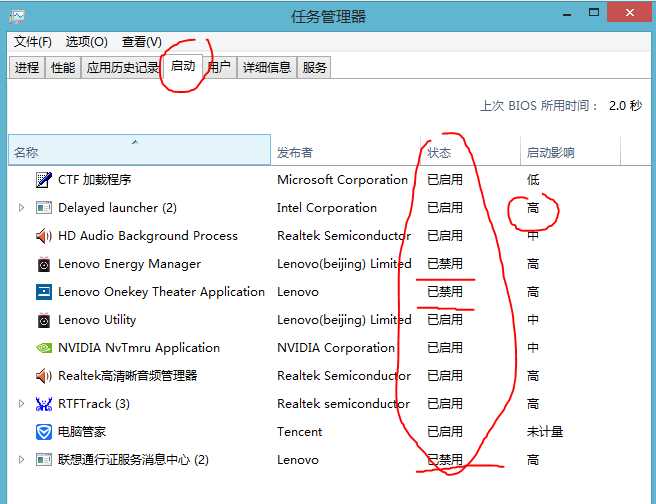Click the Lenovo Onekey Theater Application icon

[44, 292]
